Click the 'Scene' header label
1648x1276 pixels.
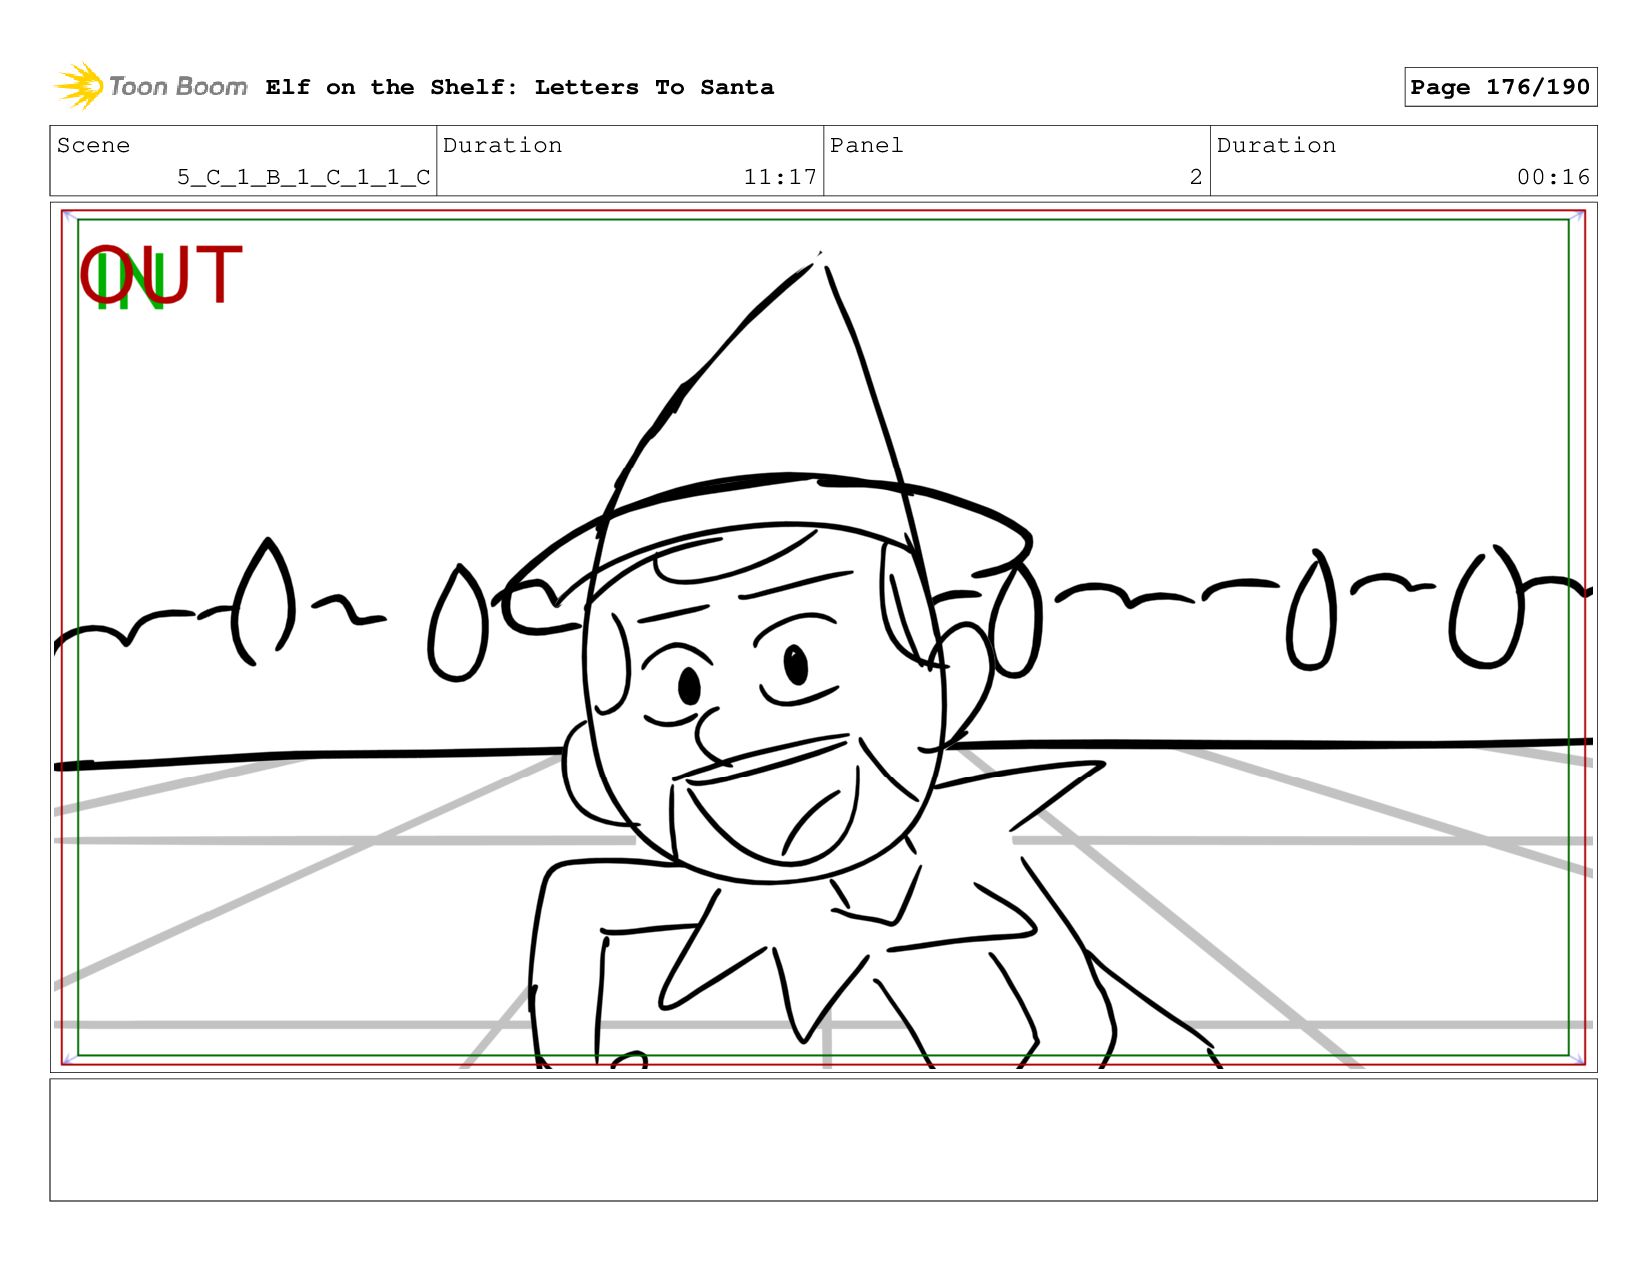[93, 145]
